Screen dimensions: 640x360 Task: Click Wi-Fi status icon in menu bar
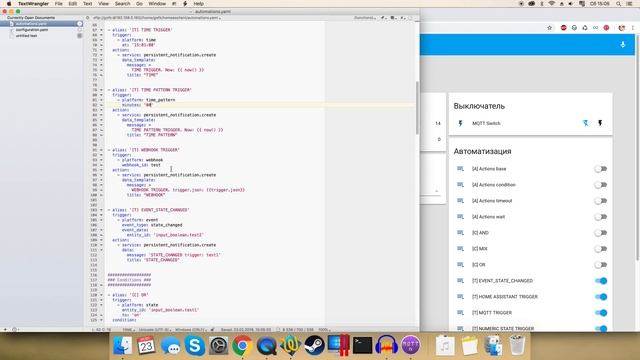tap(551, 4)
